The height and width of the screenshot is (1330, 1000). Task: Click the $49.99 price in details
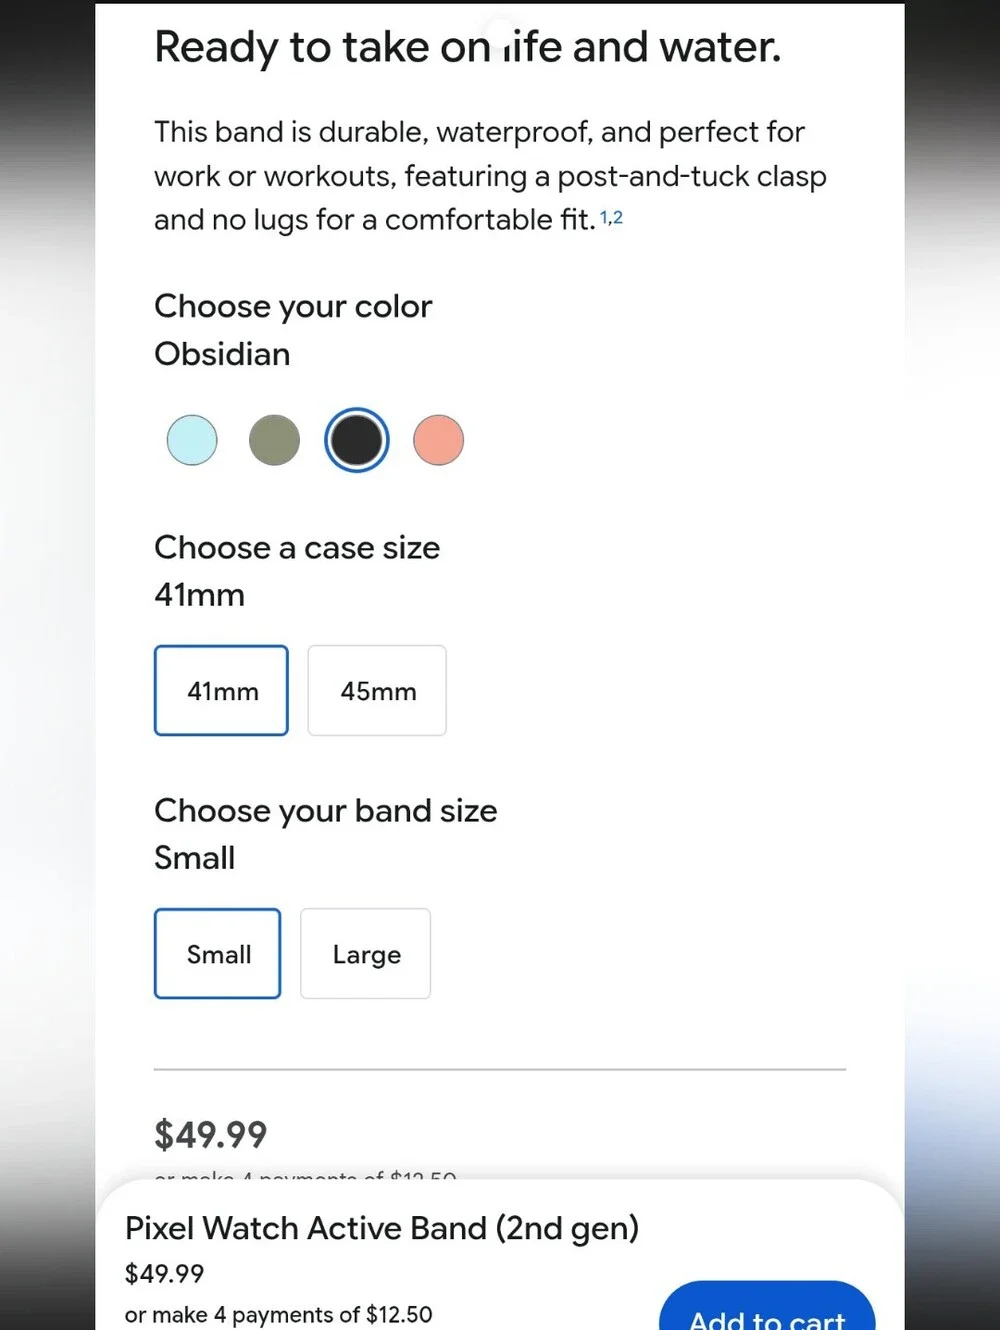tap(210, 1134)
